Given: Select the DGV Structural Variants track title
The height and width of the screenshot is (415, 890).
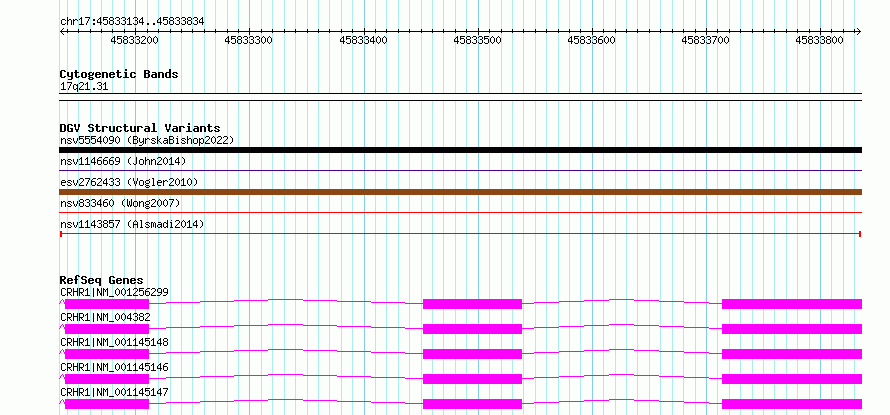Looking at the screenshot, I should (x=140, y=128).
